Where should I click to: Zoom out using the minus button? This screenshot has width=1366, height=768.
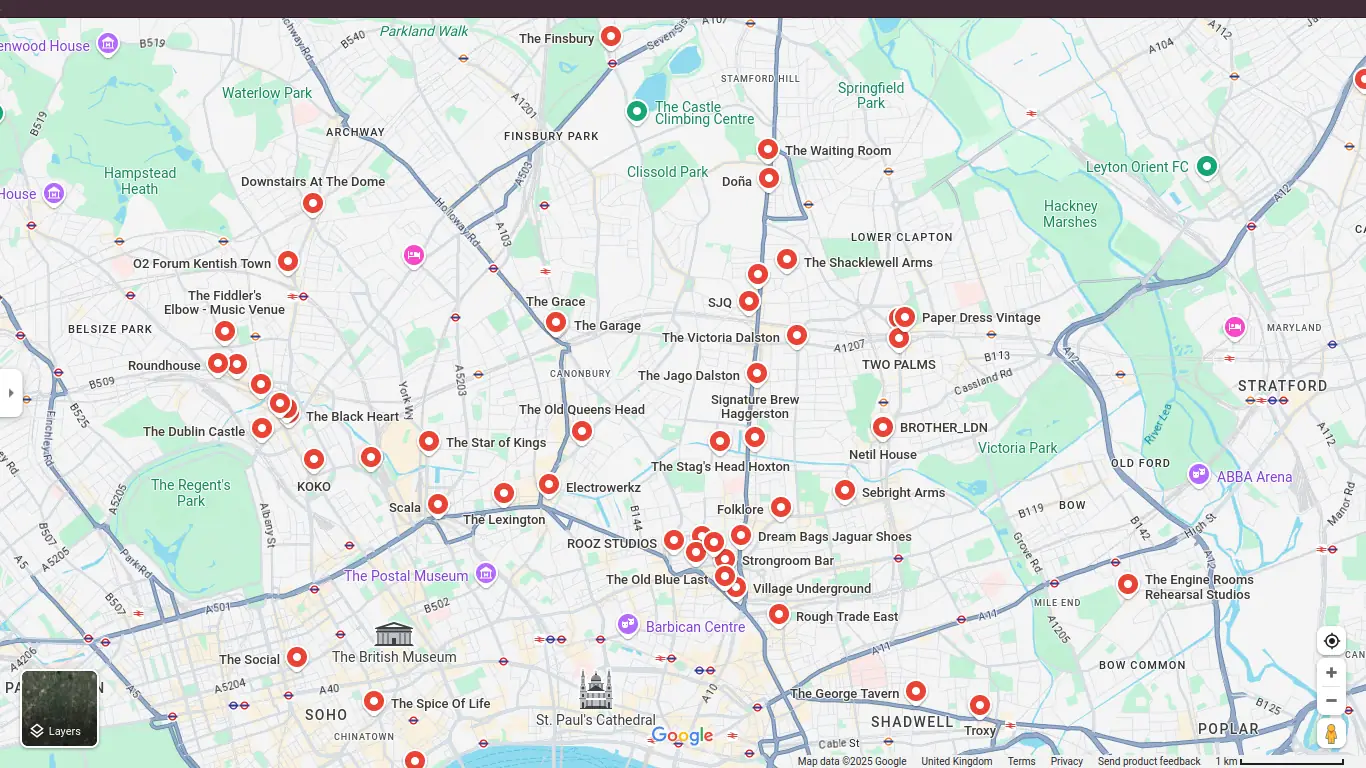point(1331,700)
